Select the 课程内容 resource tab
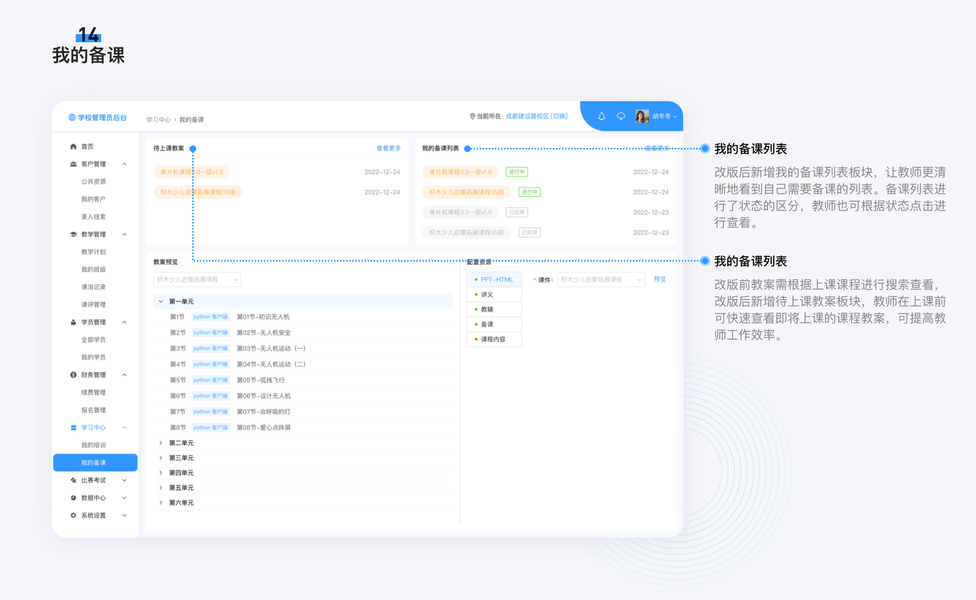This screenshot has width=976, height=600. pos(494,339)
